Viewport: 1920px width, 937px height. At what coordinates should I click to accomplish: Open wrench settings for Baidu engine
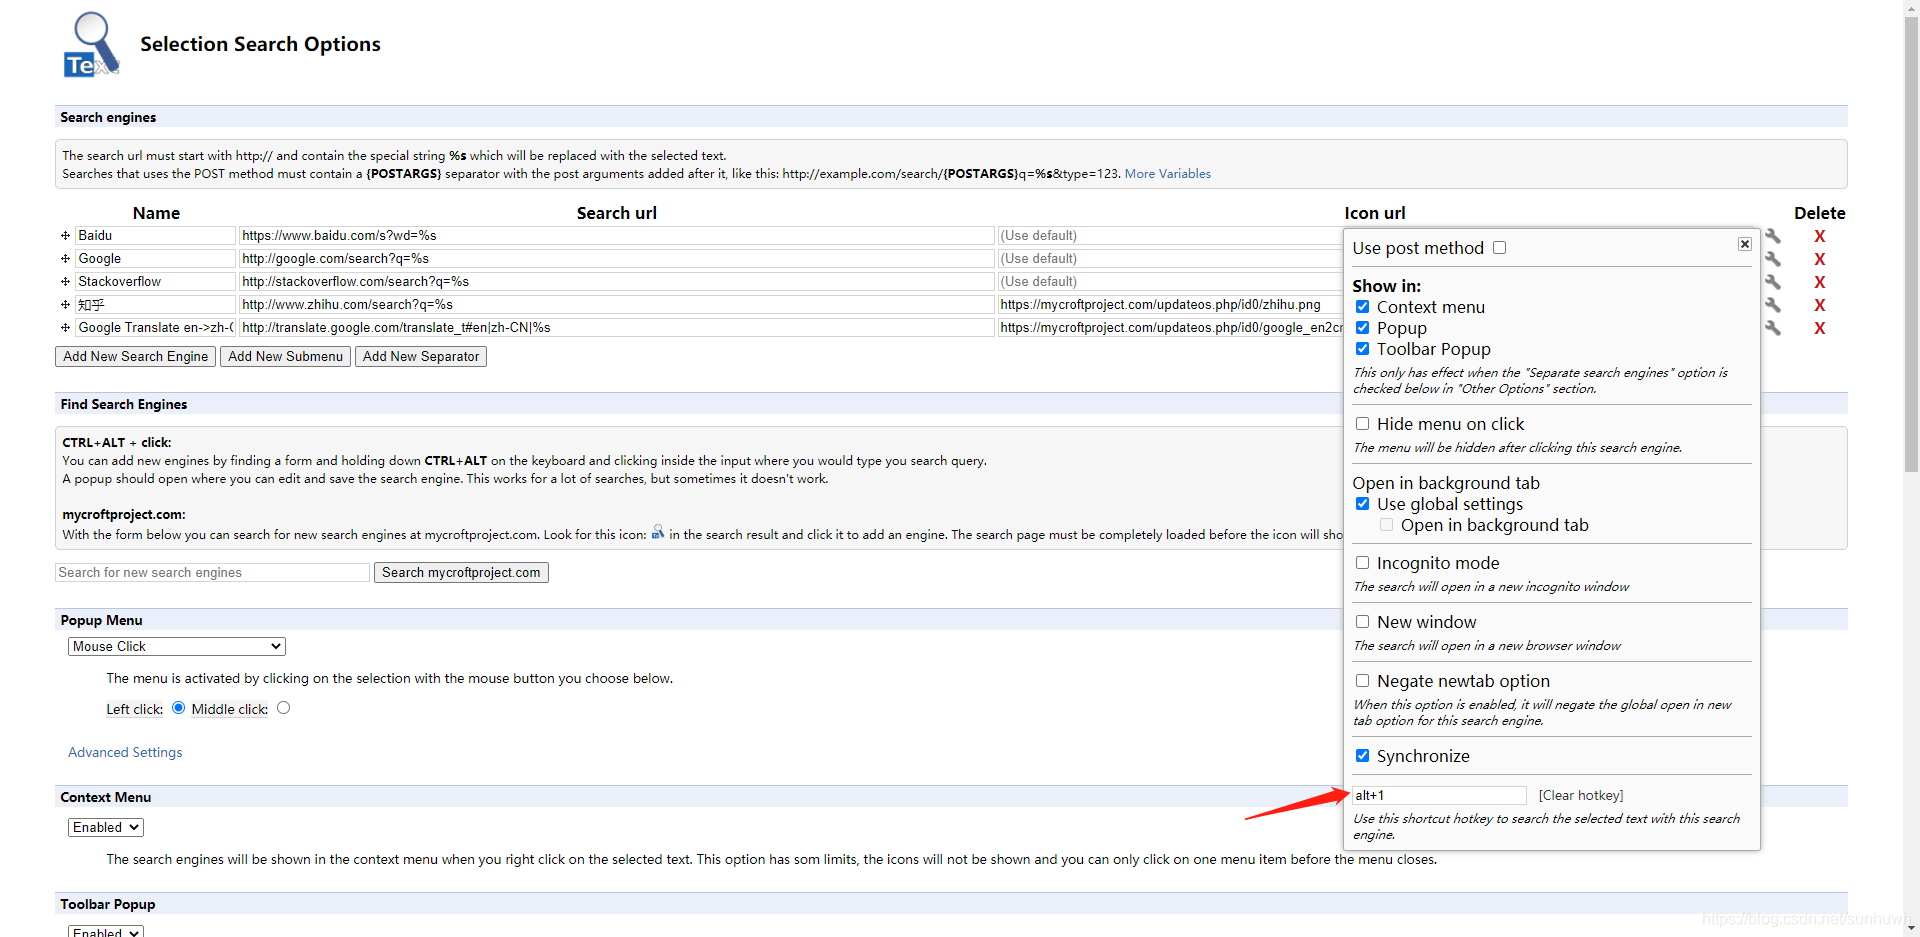click(1773, 236)
